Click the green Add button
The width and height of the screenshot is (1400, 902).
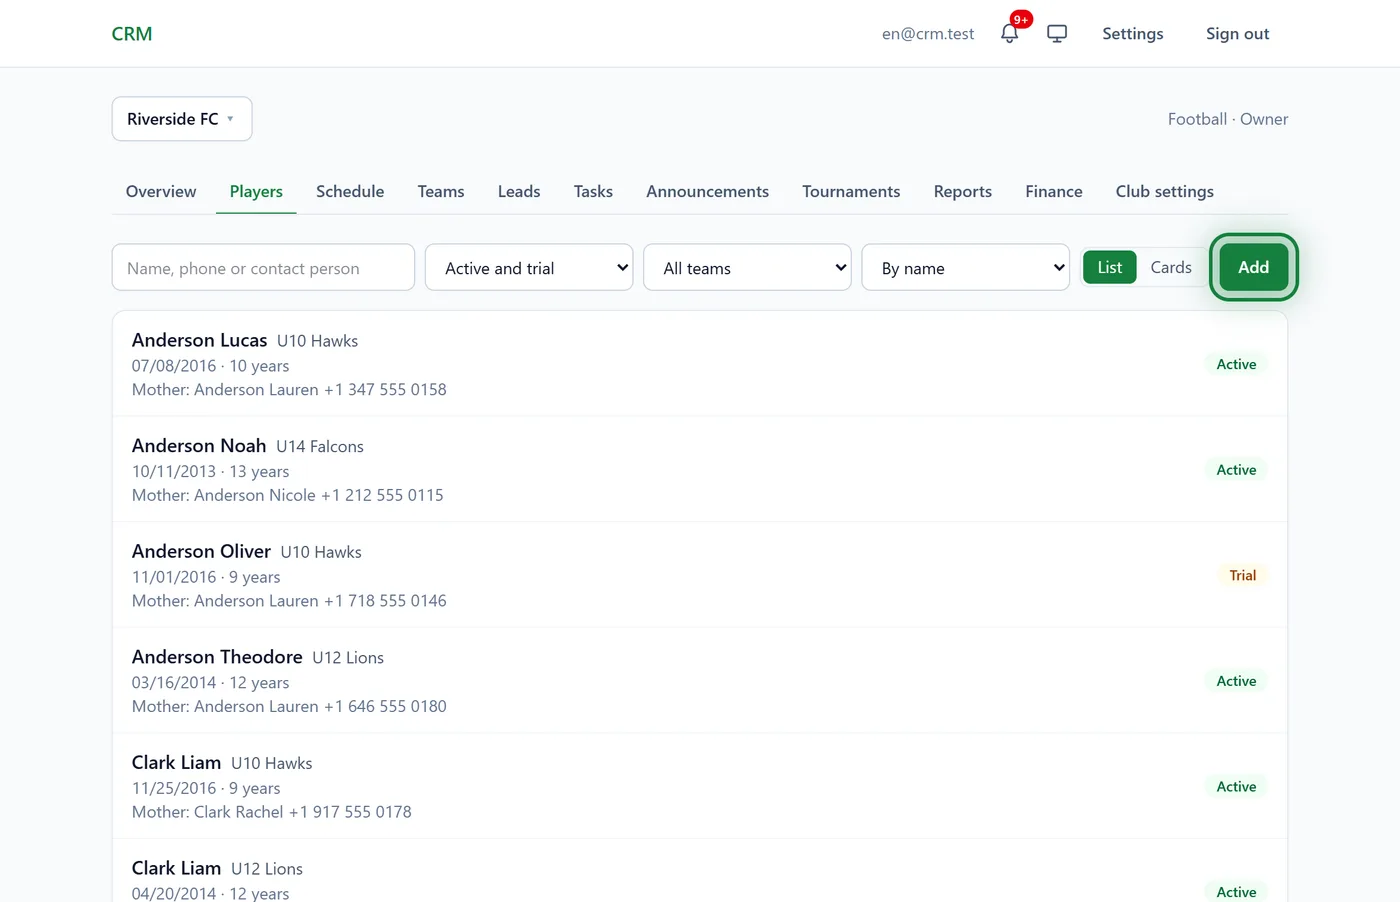pyautogui.click(x=1254, y=267)
